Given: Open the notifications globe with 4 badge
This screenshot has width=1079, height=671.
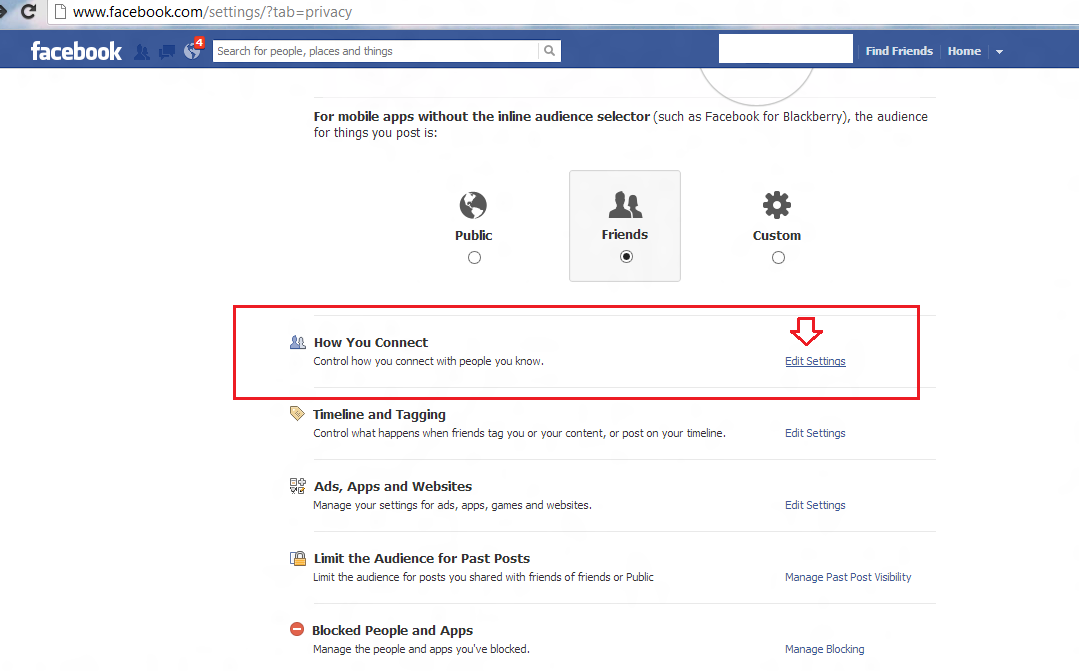Looking at the screenshot, I should pos(193,50).
